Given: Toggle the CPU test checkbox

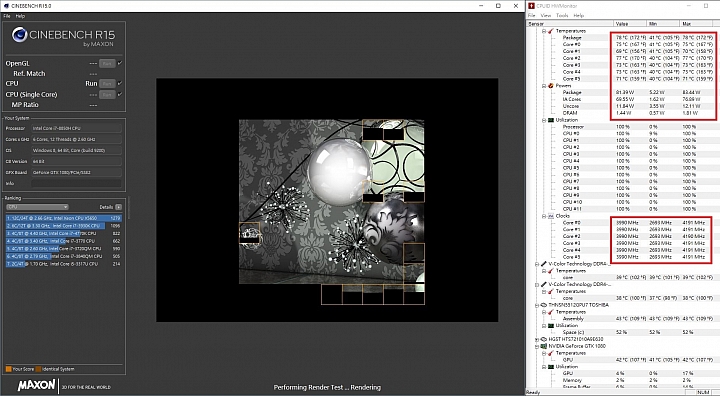Looking at the screenshot, I should pyautogui.click(x=120, y=83).
